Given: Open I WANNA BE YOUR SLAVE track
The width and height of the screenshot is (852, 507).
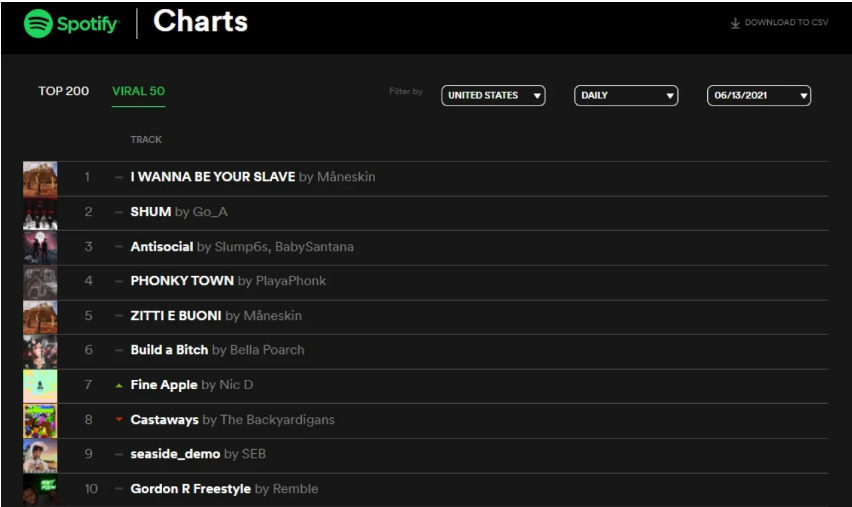Looking at the screenshot, I should [212, 177].
